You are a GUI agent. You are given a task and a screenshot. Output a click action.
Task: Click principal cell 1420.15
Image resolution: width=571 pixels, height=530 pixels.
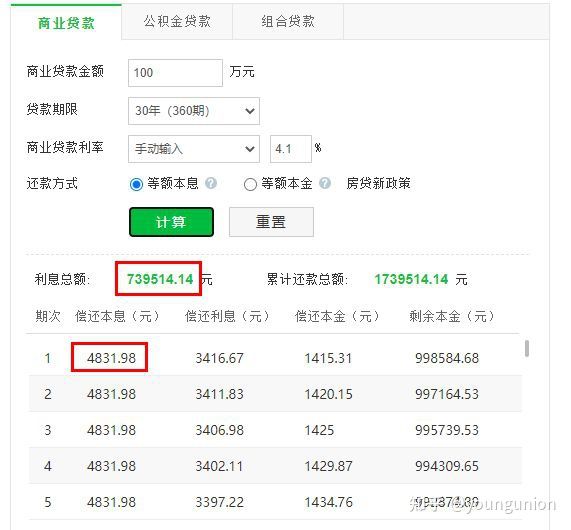(328, 394)
